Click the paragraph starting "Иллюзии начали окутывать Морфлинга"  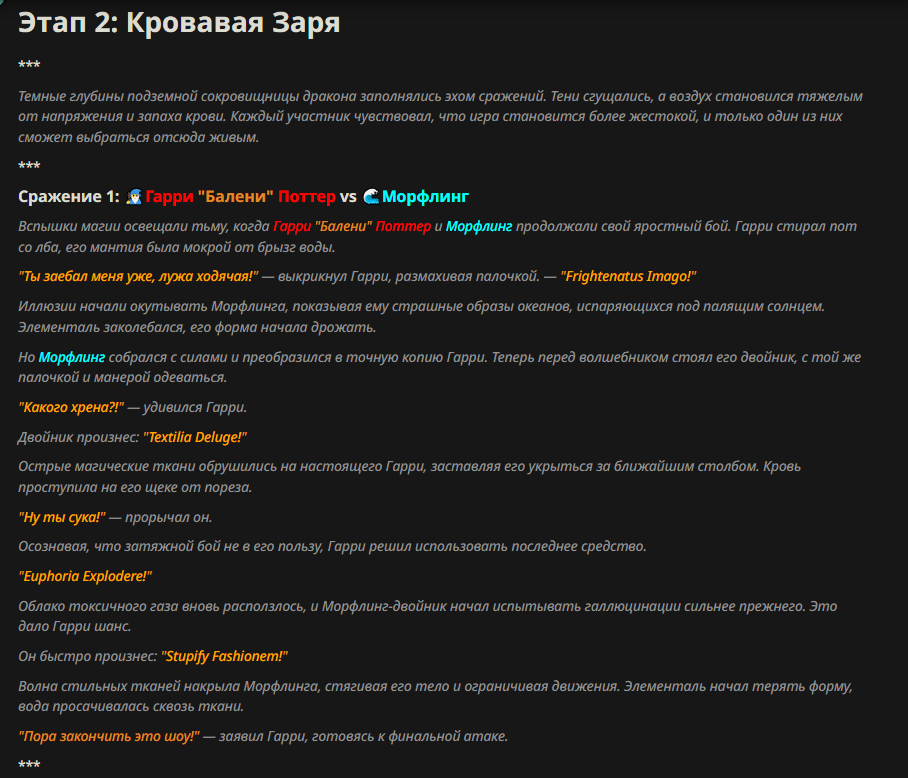pyautogui.click(x=421, y=317)
